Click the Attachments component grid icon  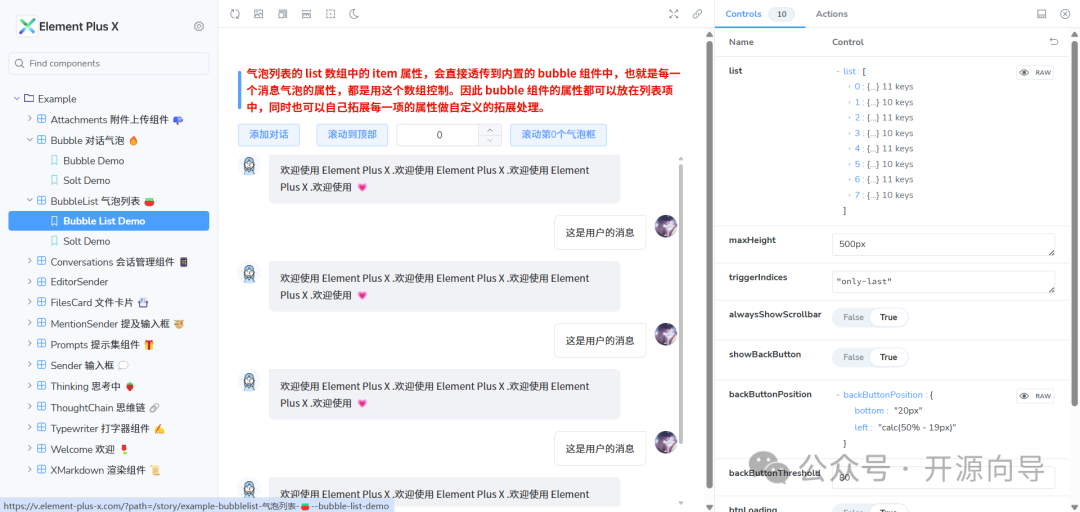coord(41,119)
